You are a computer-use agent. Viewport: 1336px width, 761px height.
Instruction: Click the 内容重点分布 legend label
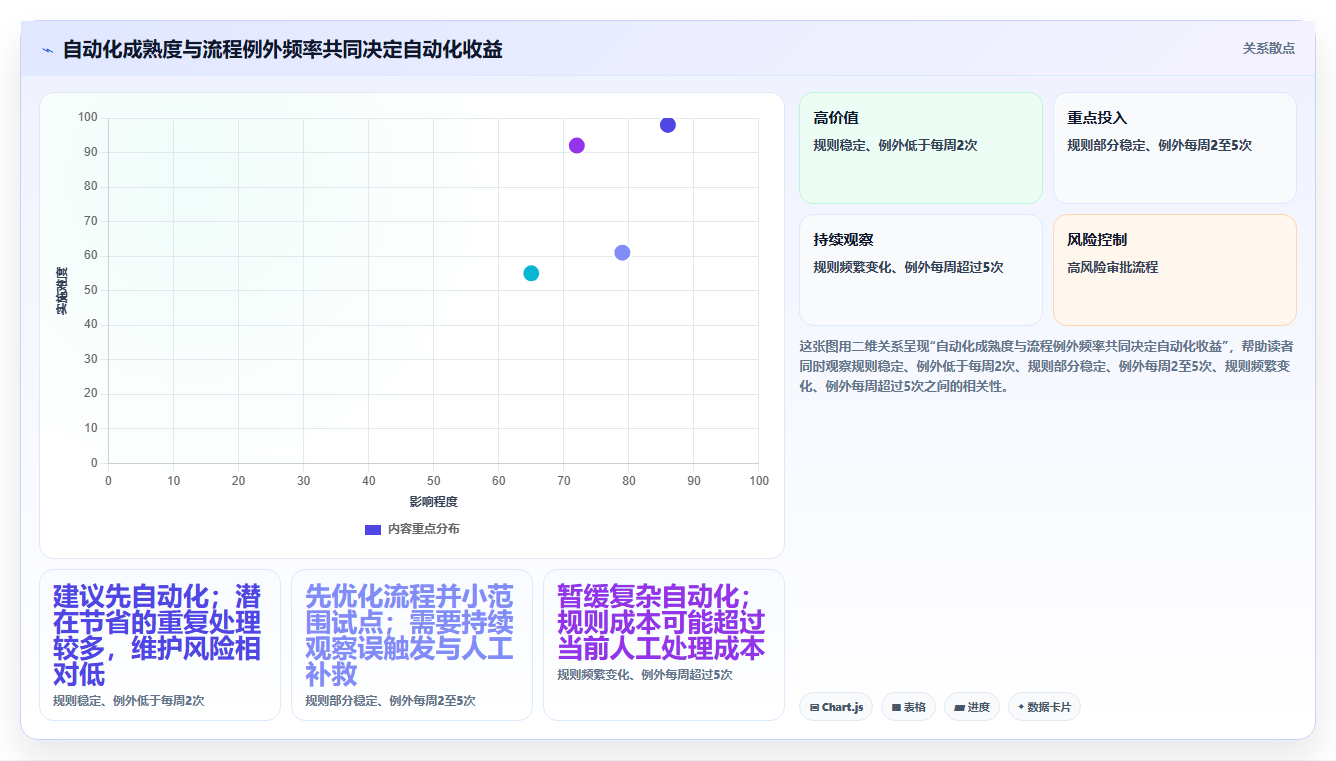click(424, 529)
